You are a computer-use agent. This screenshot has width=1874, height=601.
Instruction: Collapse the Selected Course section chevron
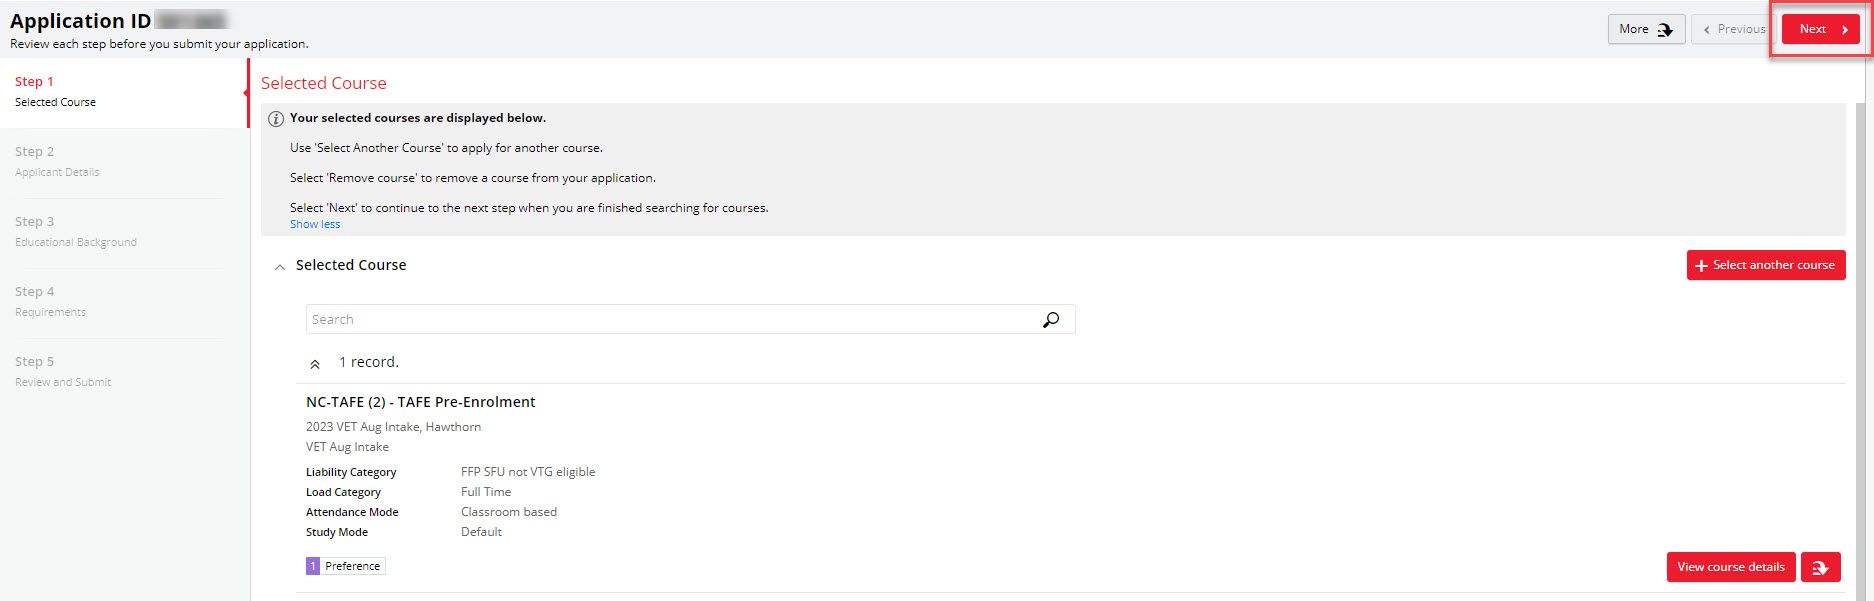coord(280,267)
